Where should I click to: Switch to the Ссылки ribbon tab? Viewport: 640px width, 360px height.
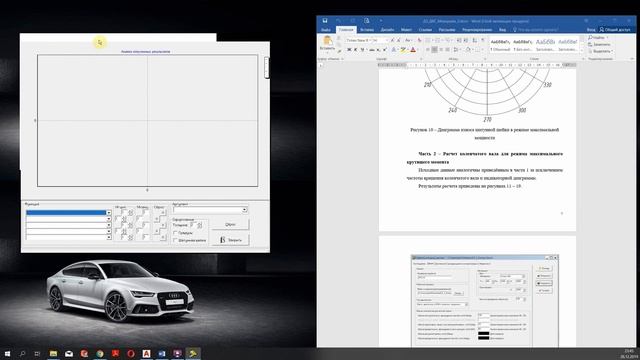(x=425, y=30)
